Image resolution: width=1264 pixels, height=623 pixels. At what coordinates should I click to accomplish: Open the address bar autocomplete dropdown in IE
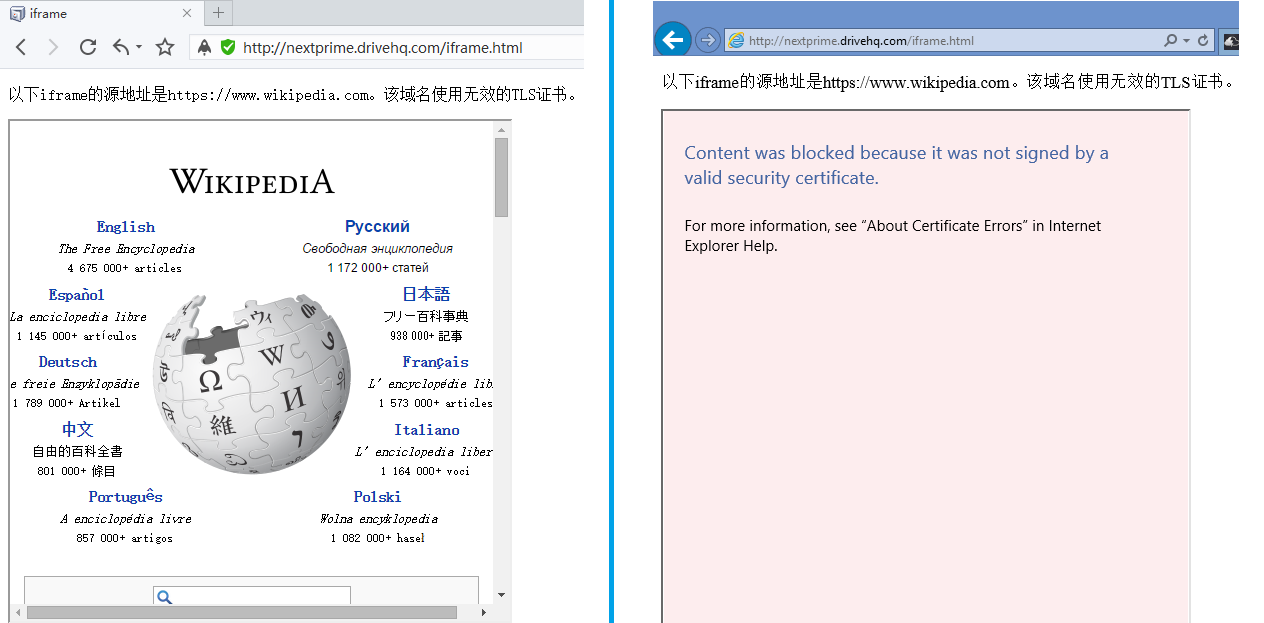1186,41
